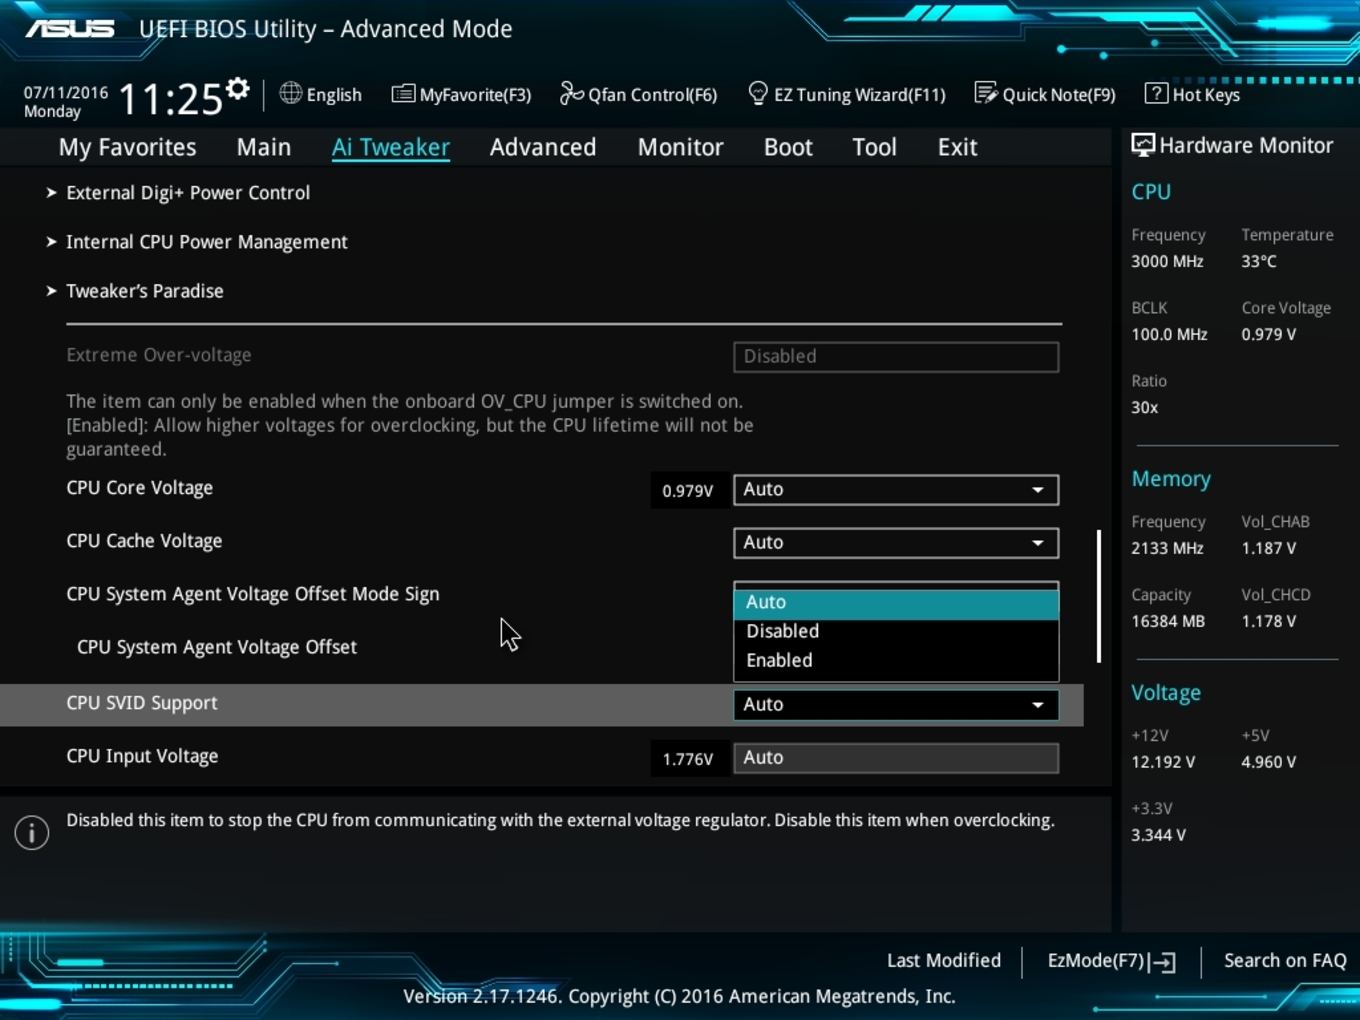Choose Disabled in the dropdown list
This screenshot has width=1360, height=1020.
pyautogui.click(x=896, y=631)
